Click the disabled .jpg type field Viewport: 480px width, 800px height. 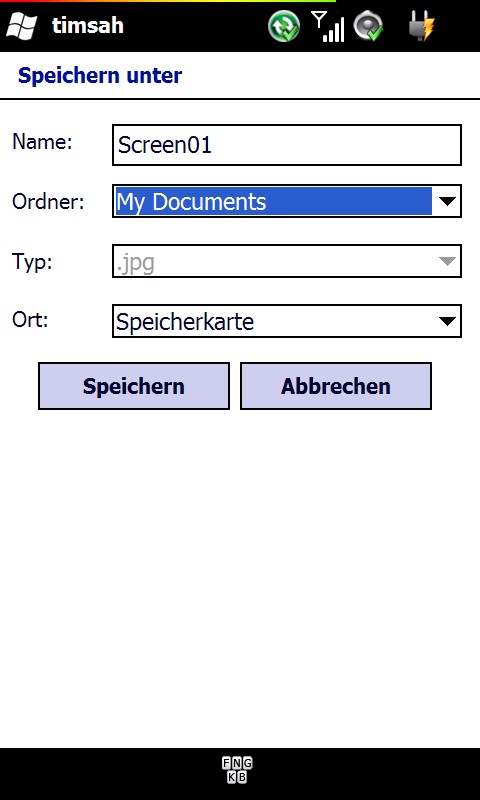[287, 261]
